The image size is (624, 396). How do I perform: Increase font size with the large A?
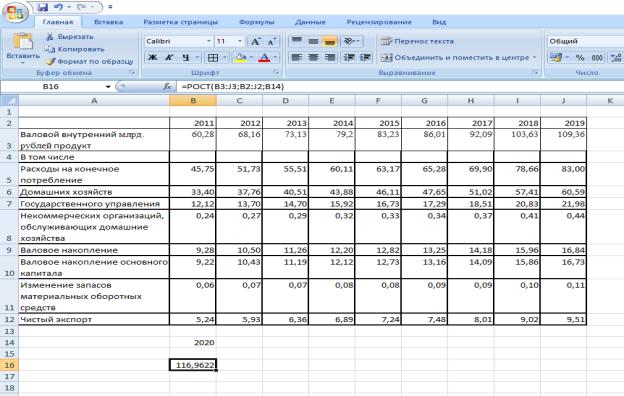click(x=255, y=41)
